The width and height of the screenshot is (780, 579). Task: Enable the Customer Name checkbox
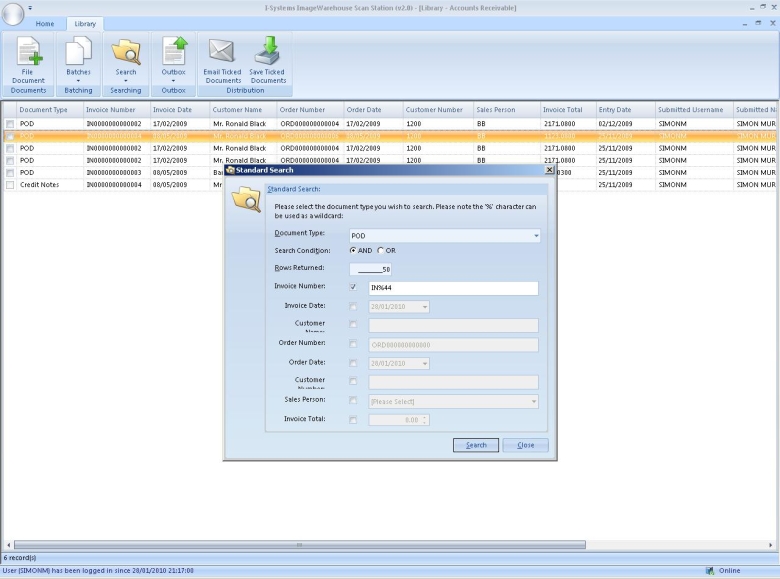353,324
